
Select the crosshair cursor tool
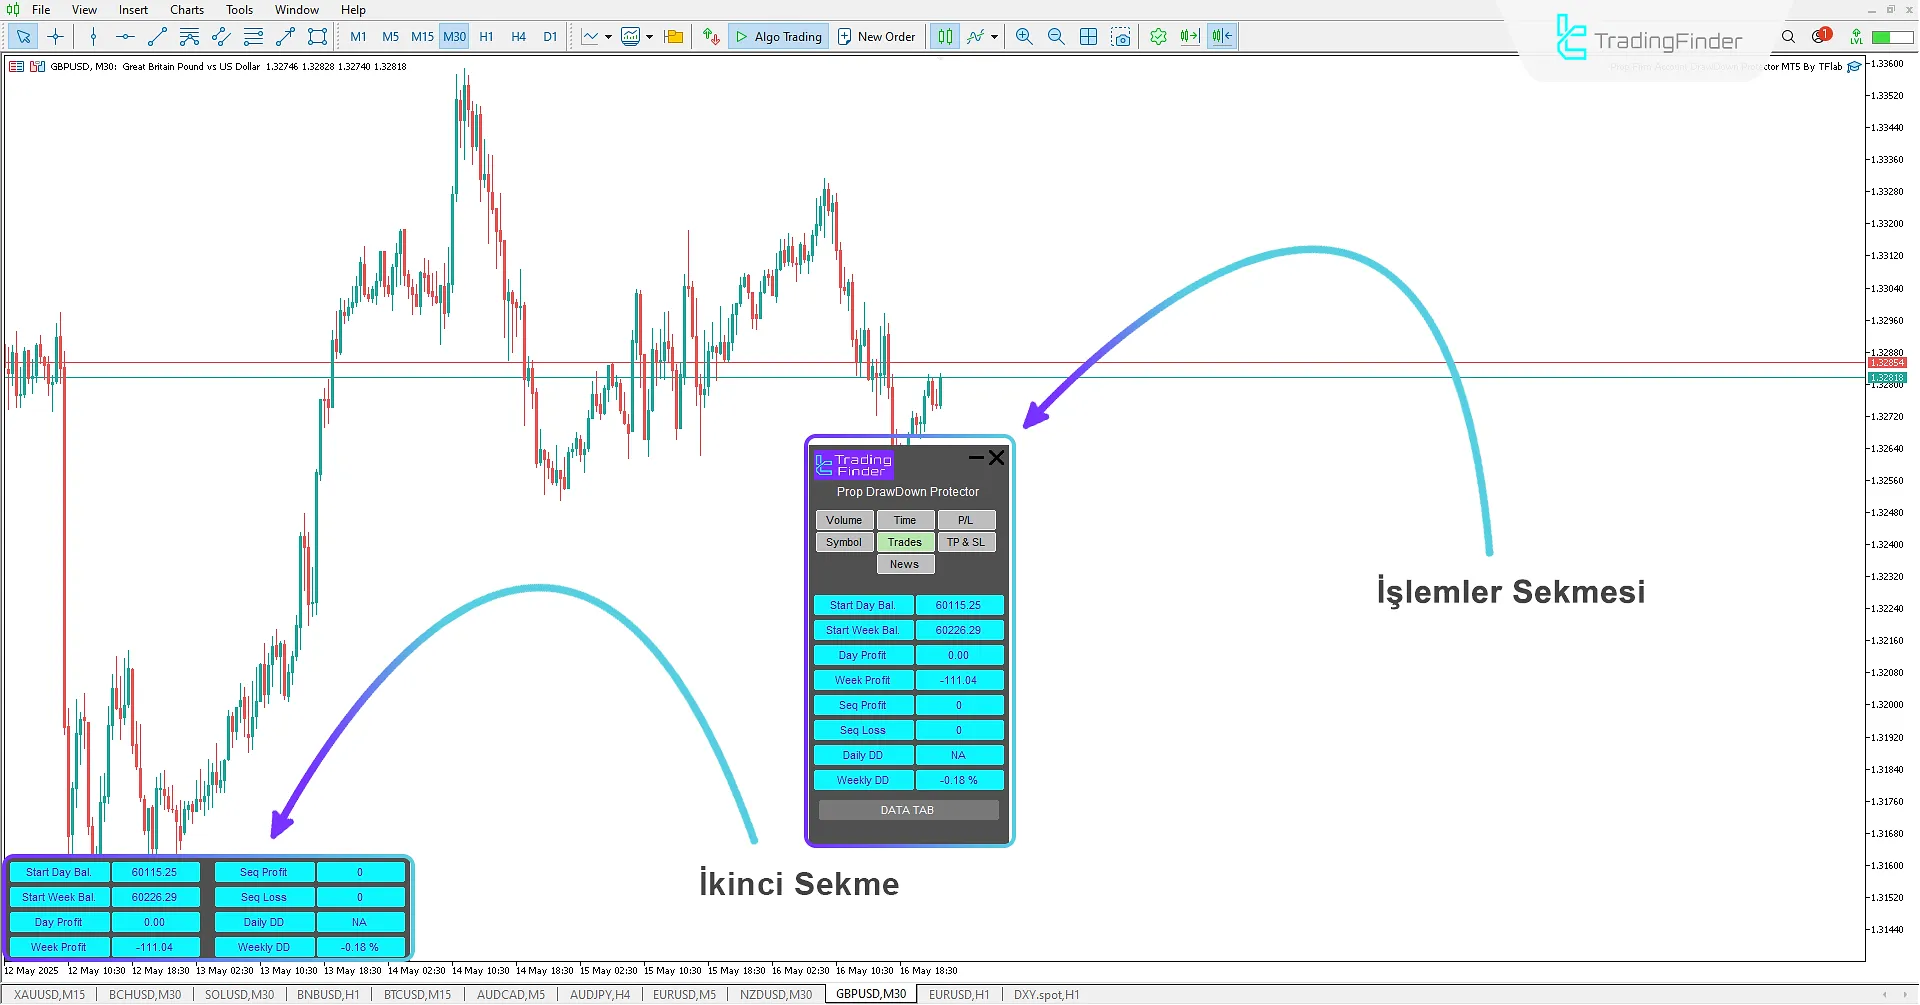tap(56, 37)
